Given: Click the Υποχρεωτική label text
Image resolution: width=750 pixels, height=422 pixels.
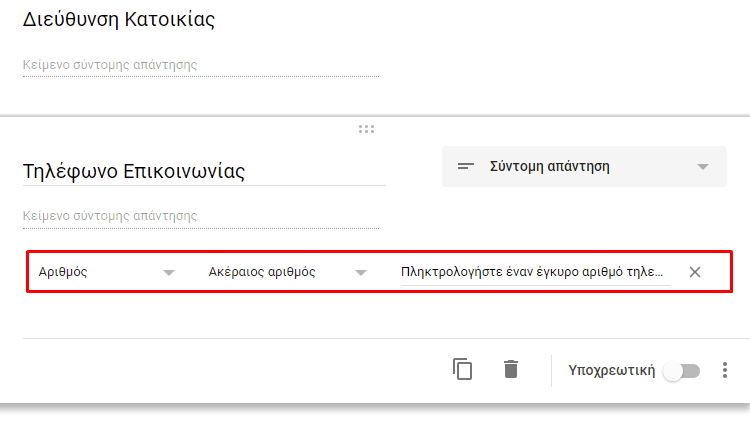Looking at the screenshot, I should click(611, 370).
